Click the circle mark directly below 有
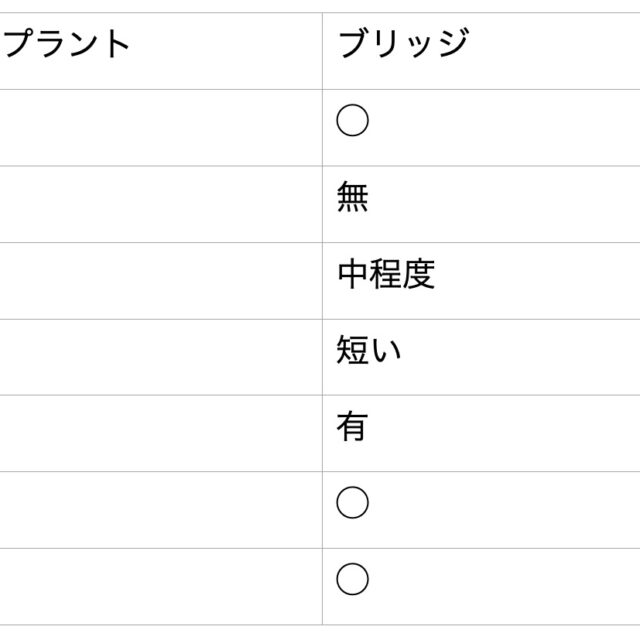This screenshot has height=640, width=640. point(353,503)
